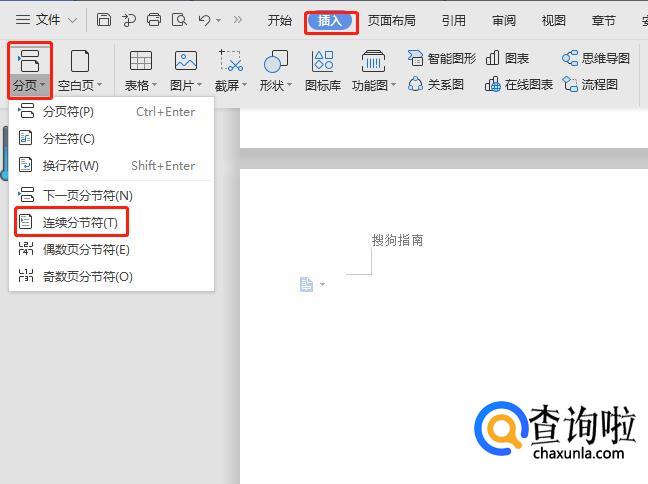The width and height of the screenshot is (648, 484).
Task: Select the 截屏 screenshot tool
Action: tap(231, 69)
